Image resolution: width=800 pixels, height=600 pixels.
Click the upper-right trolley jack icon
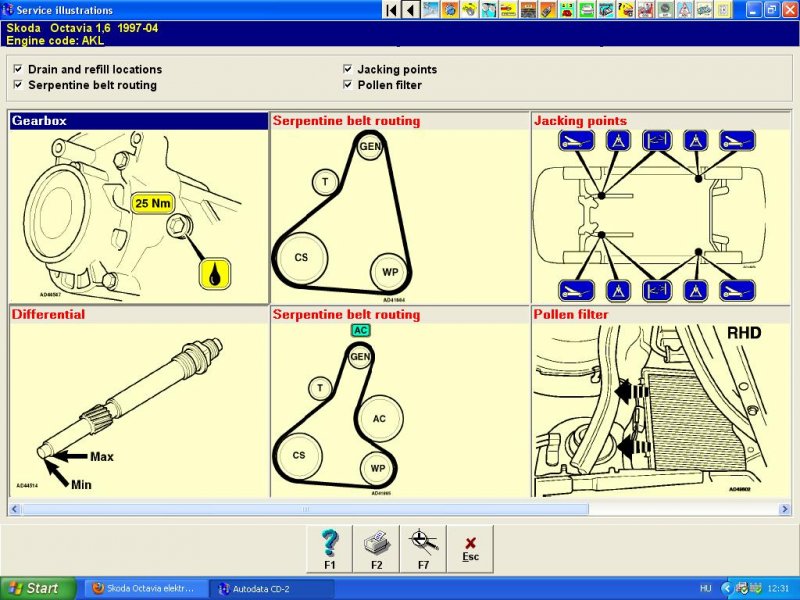737,140
